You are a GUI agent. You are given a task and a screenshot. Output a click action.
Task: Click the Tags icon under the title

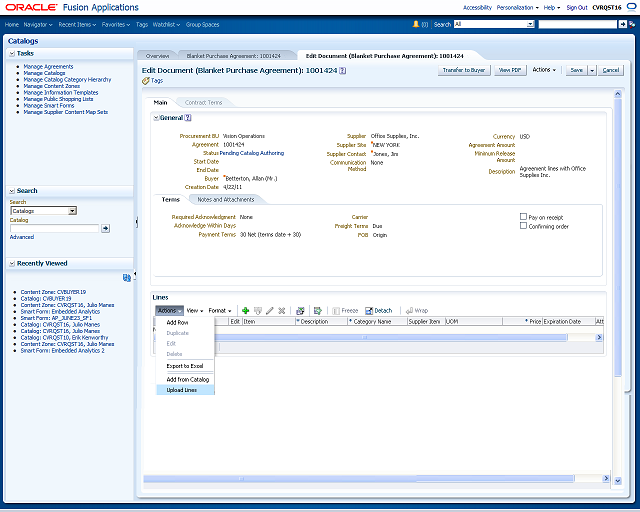click(x=146, y=81)
